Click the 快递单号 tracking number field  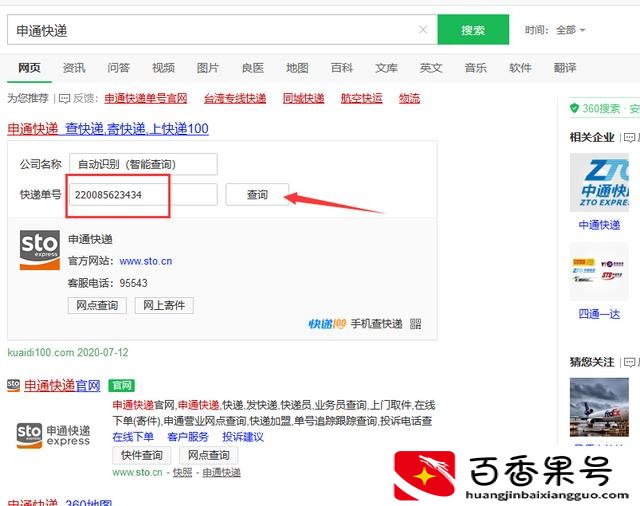143,195
